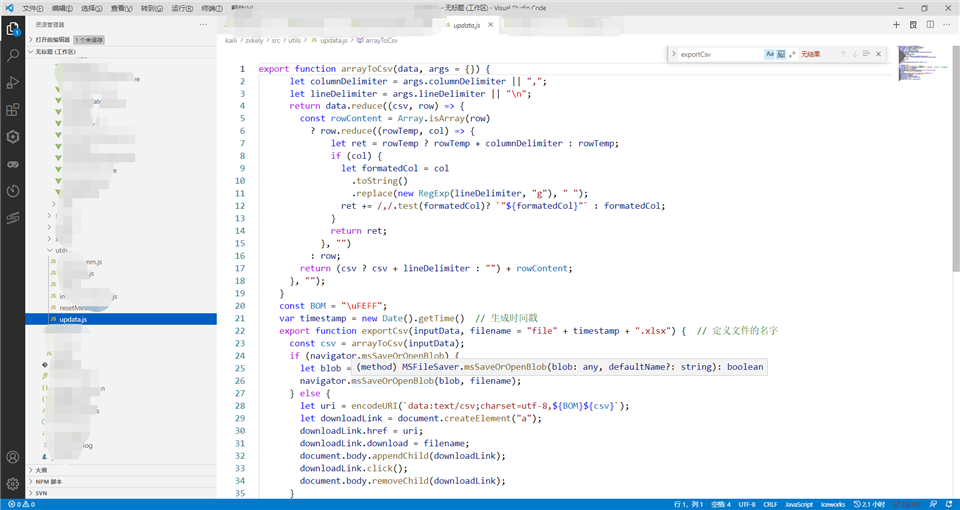The image size is (960, 510).
Task: Switch to the updata.js editor tab
Action: tap(466, 25)
